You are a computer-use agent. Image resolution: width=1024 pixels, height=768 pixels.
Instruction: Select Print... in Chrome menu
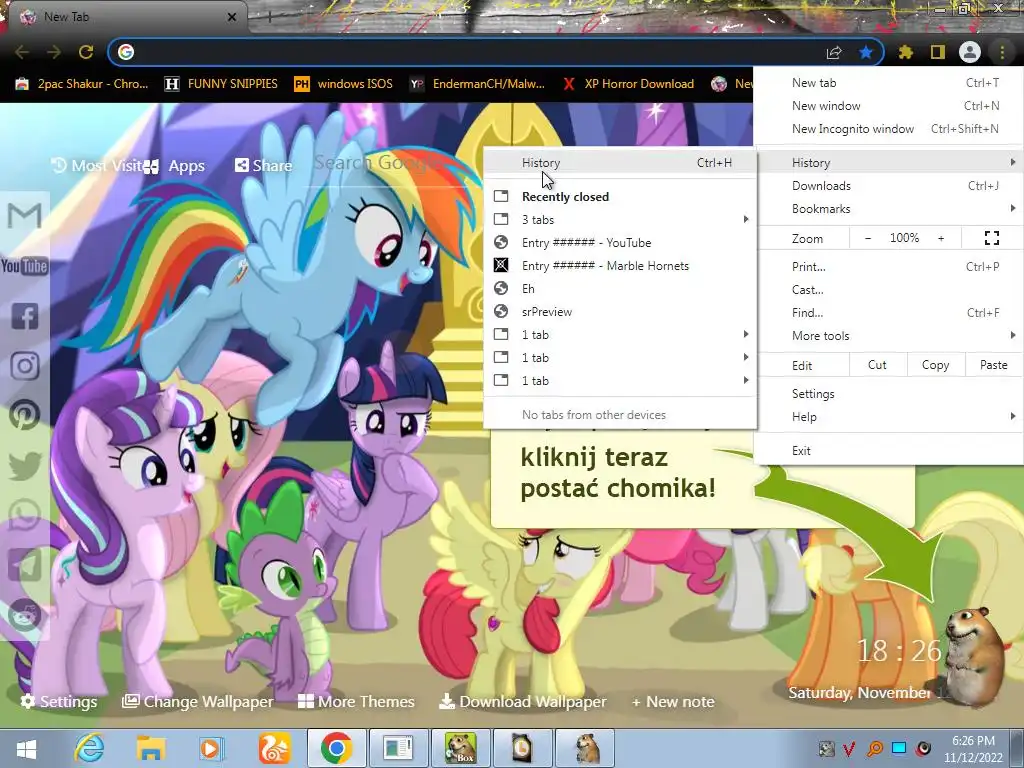click(x=889, y=266)
